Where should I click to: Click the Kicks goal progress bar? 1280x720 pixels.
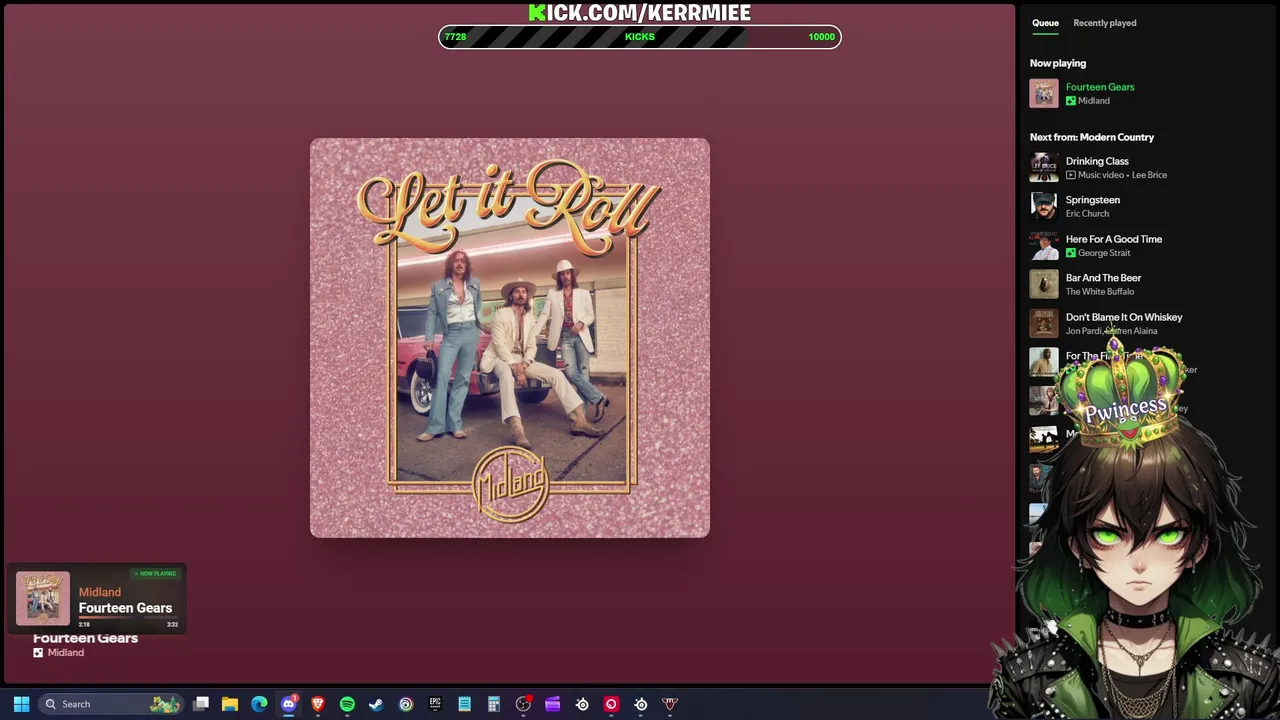(x=640, y=37)
